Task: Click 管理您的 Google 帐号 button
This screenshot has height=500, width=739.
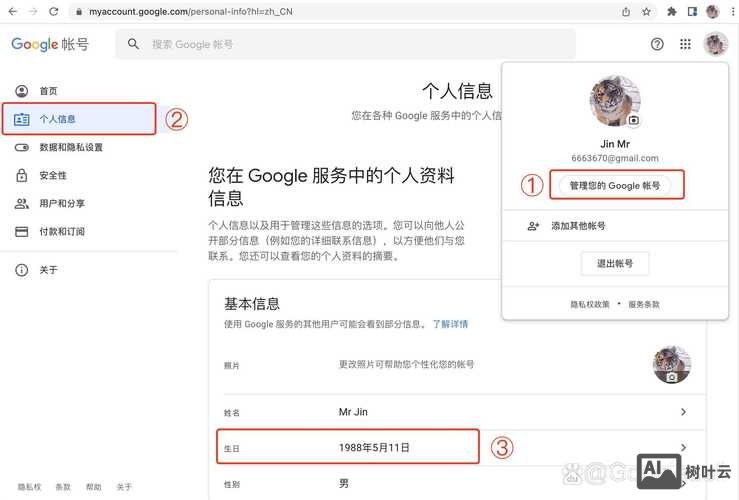Action: [x=615, y=186]
